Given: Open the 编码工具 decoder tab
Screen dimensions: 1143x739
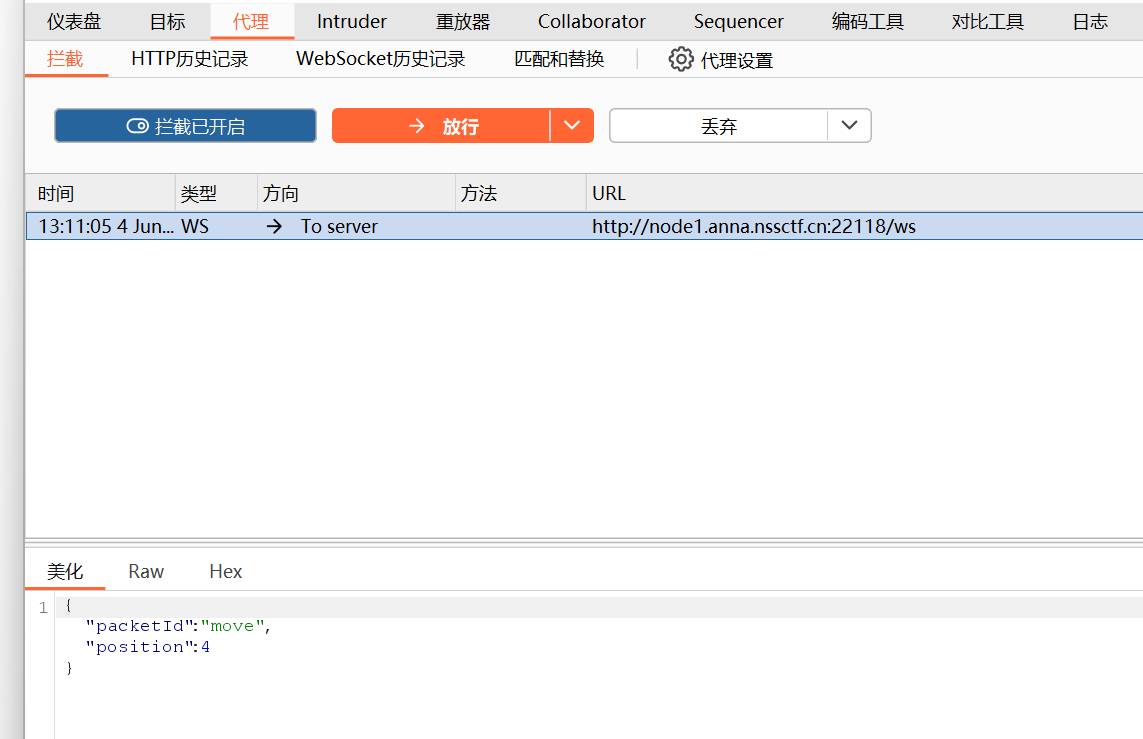Looking at the screenshot, I should [867, 22].
